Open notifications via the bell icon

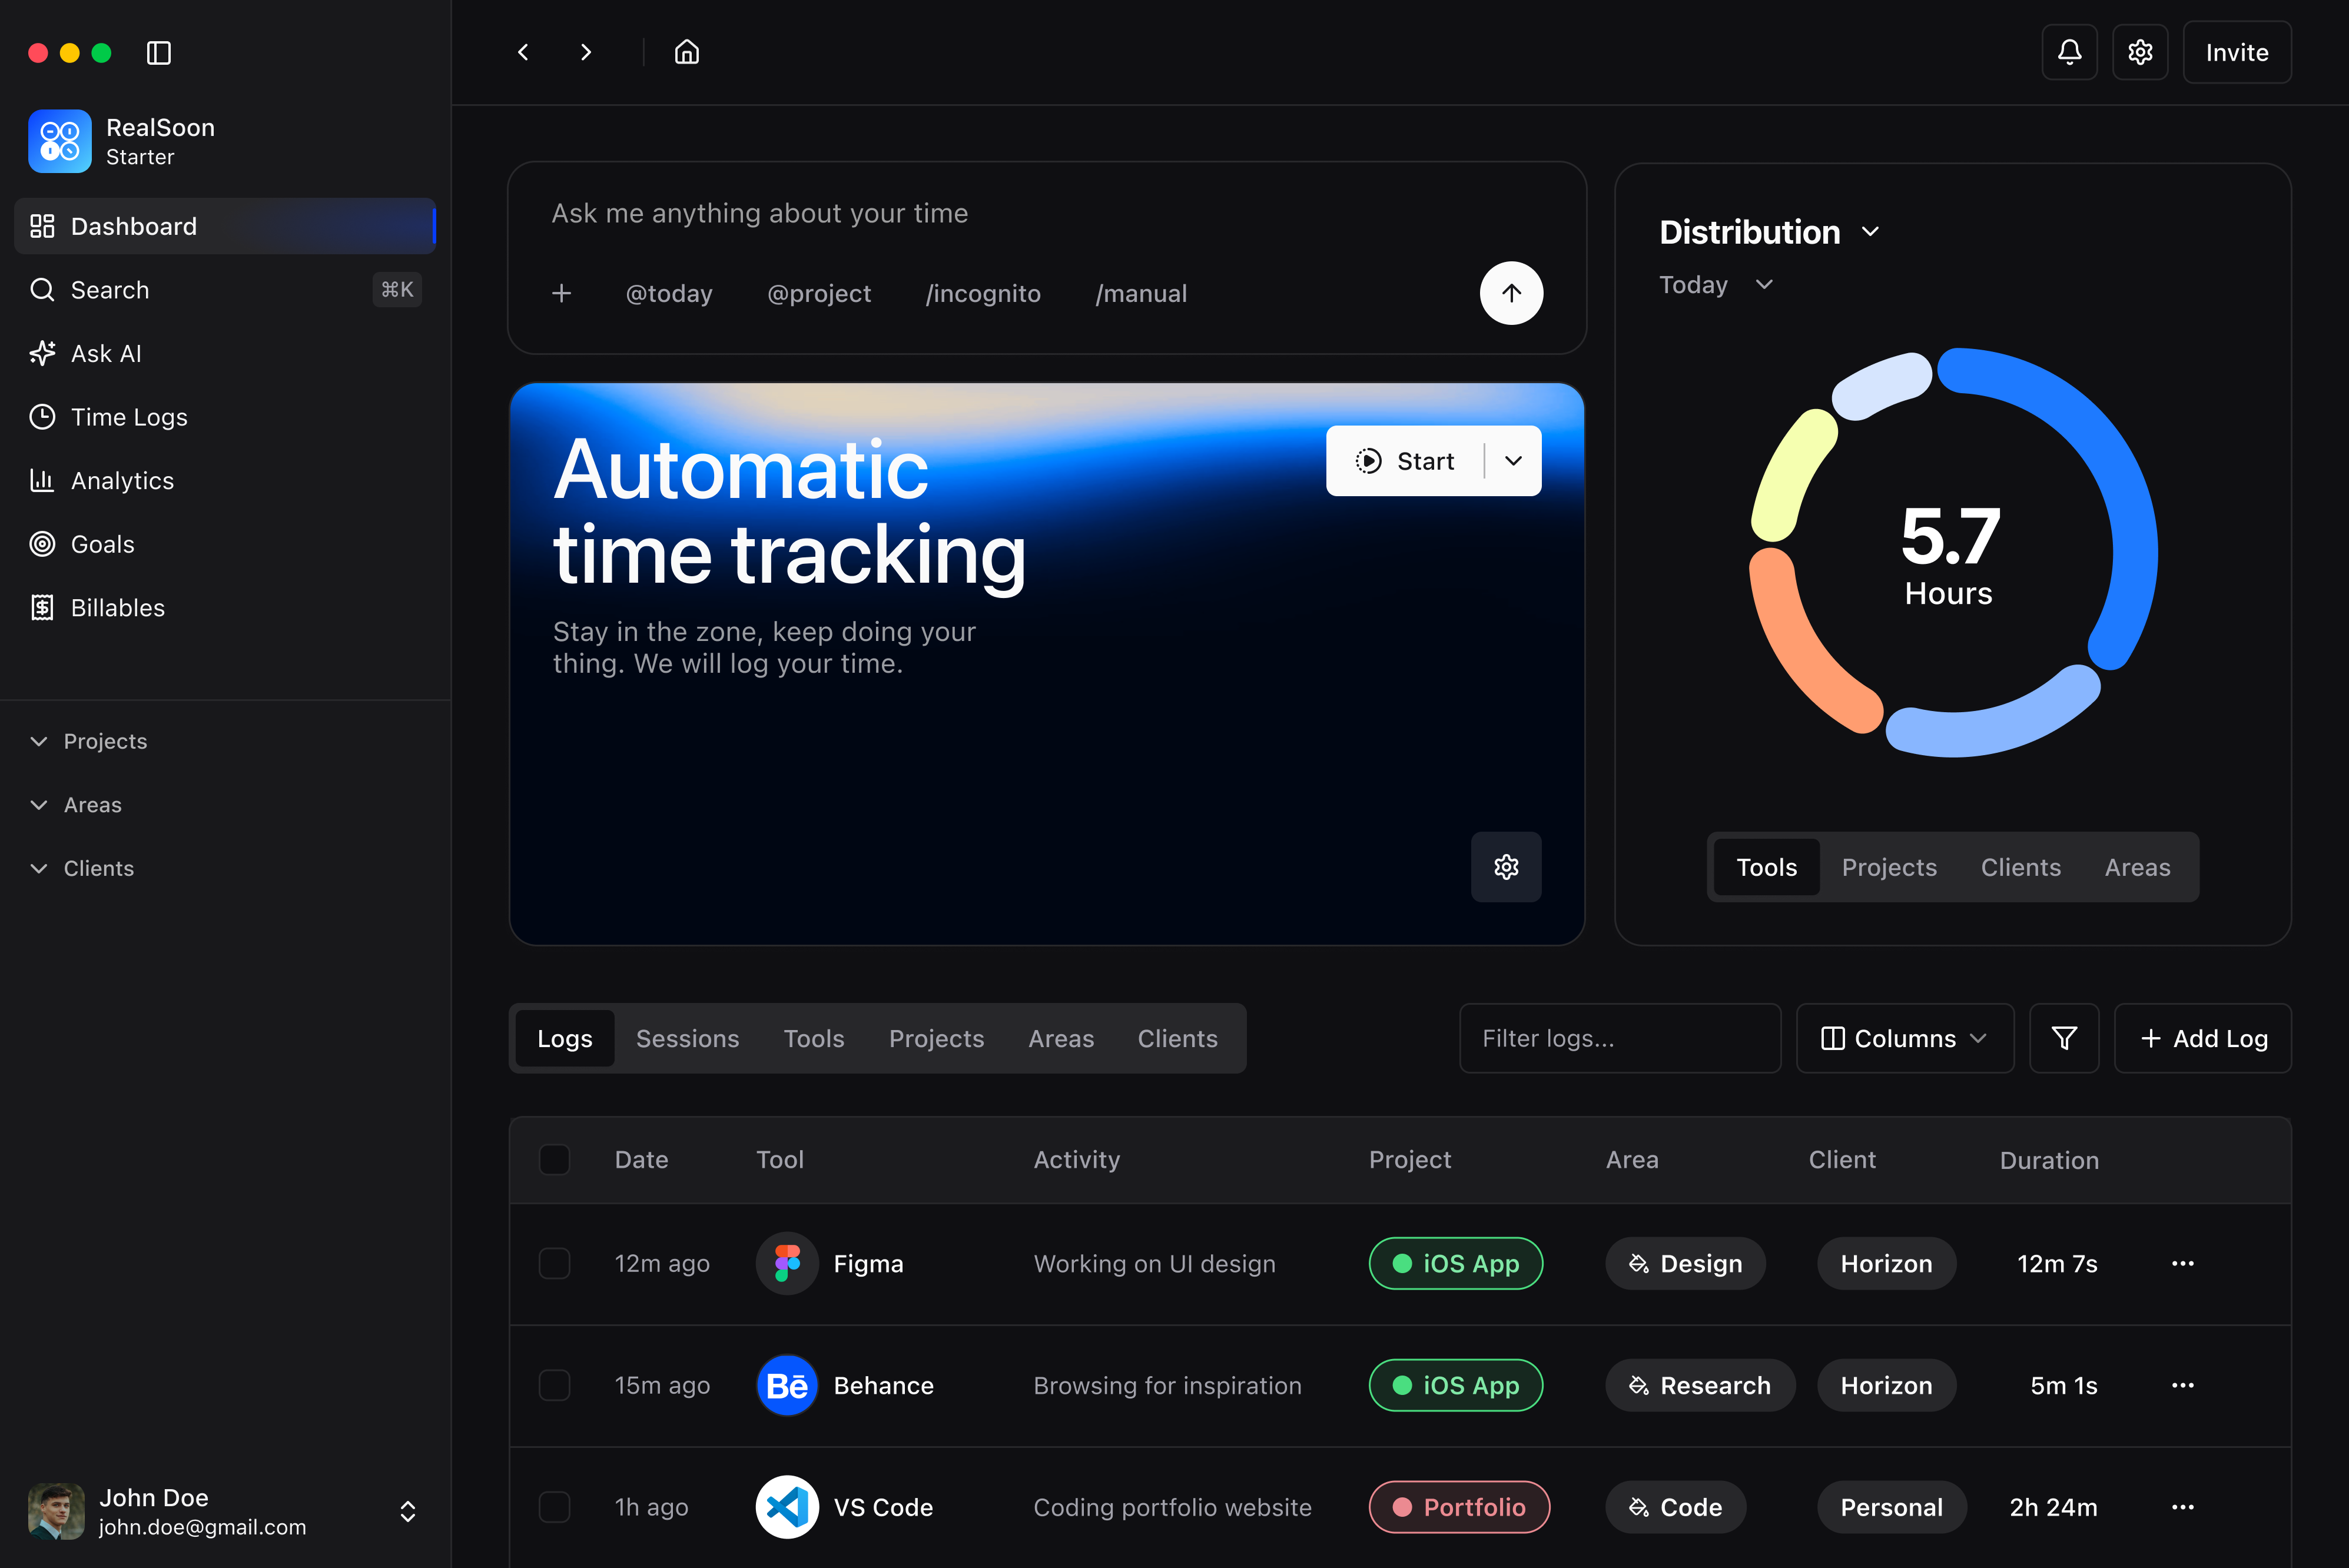2069,52
